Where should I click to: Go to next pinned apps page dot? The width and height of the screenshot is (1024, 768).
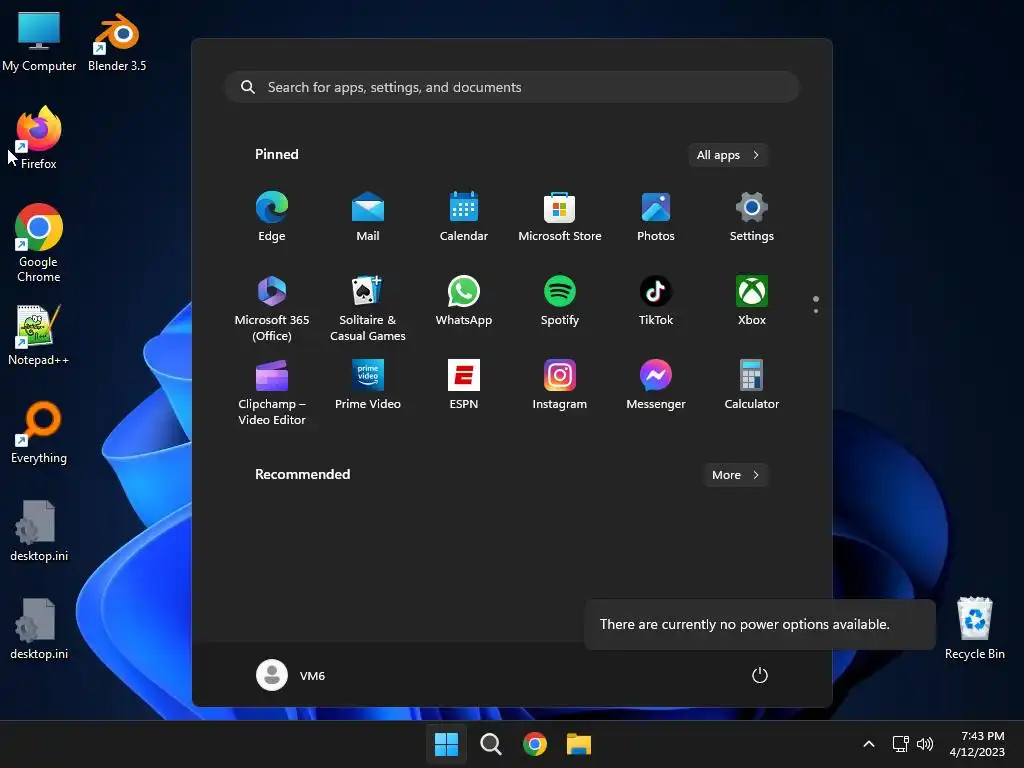(816, 311)
